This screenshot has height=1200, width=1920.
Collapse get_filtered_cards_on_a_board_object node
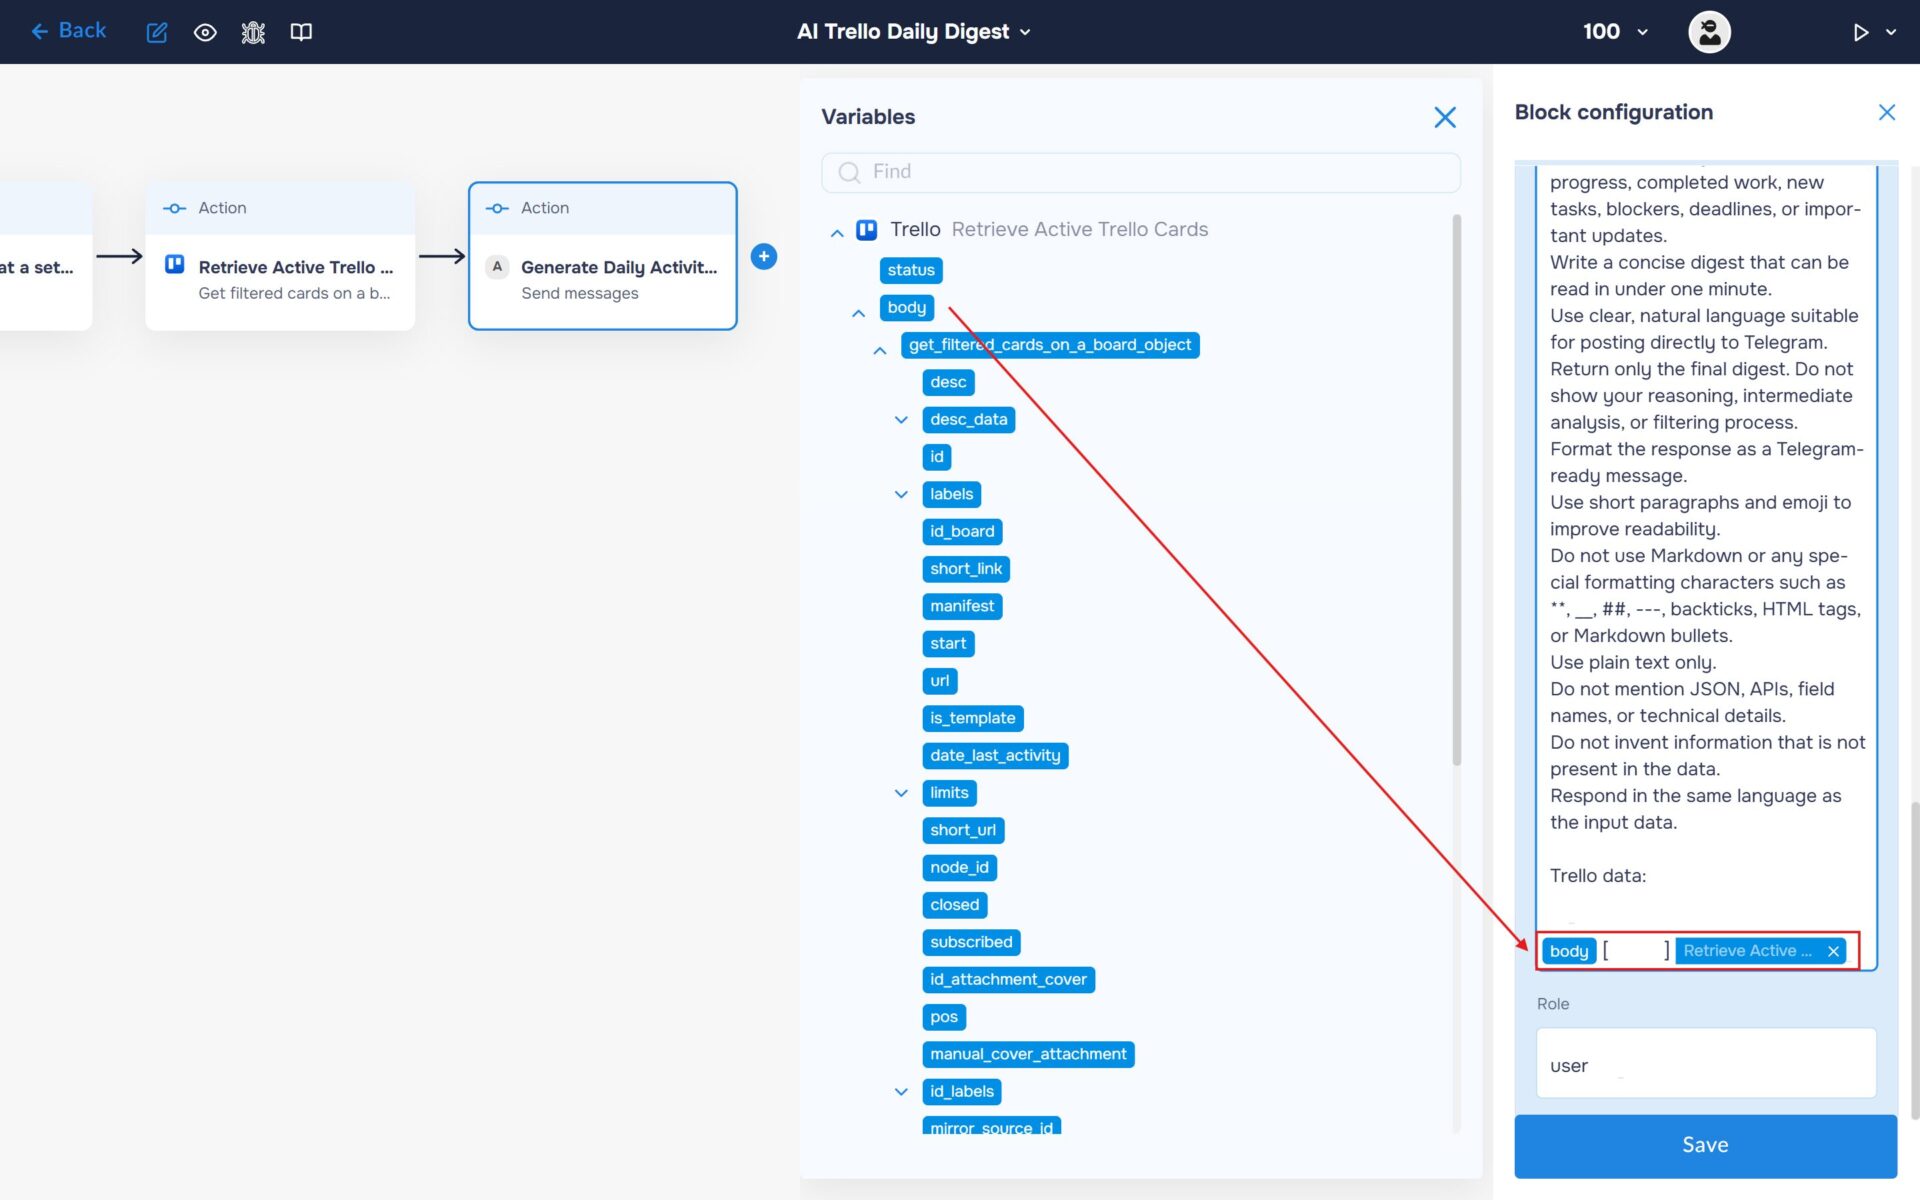880,349
